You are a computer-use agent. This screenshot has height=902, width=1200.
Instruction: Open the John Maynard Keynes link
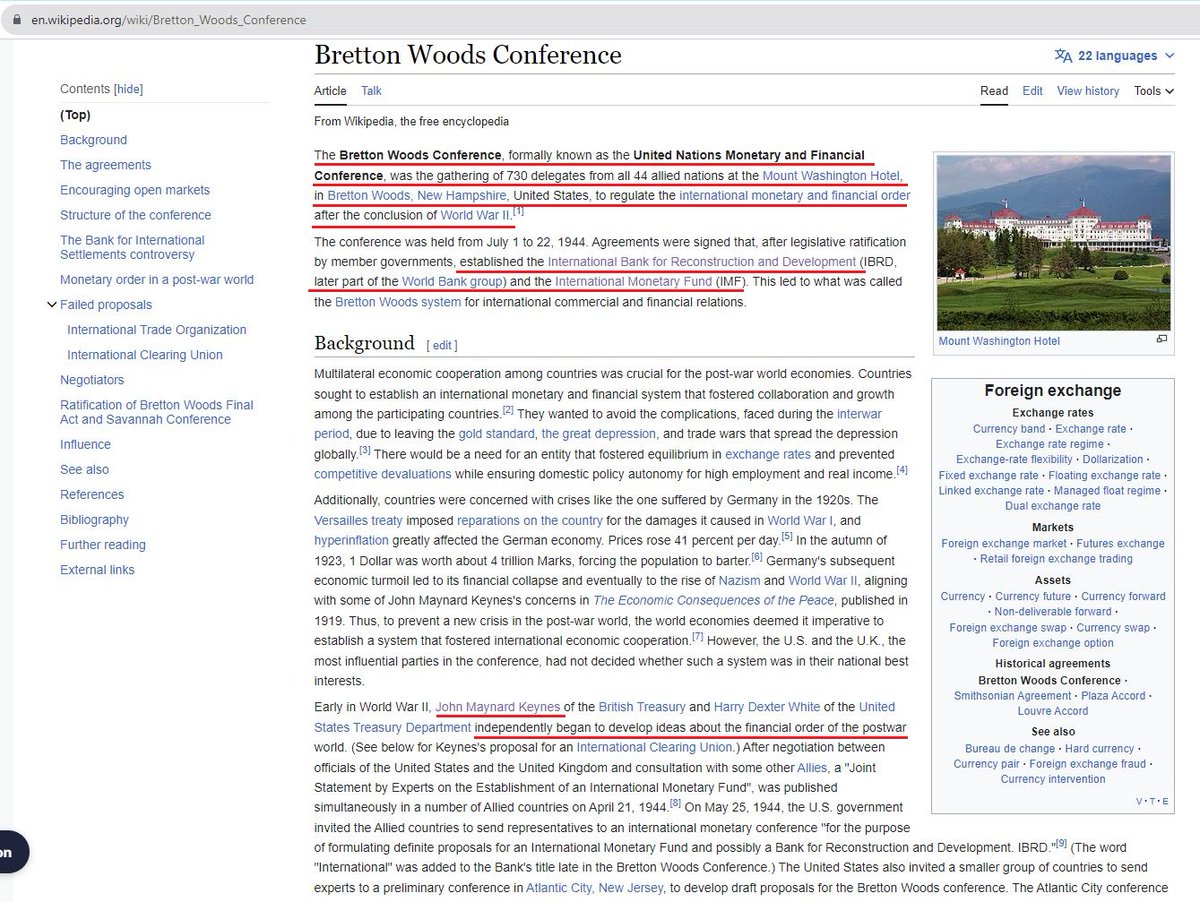(x=498, y=707)
